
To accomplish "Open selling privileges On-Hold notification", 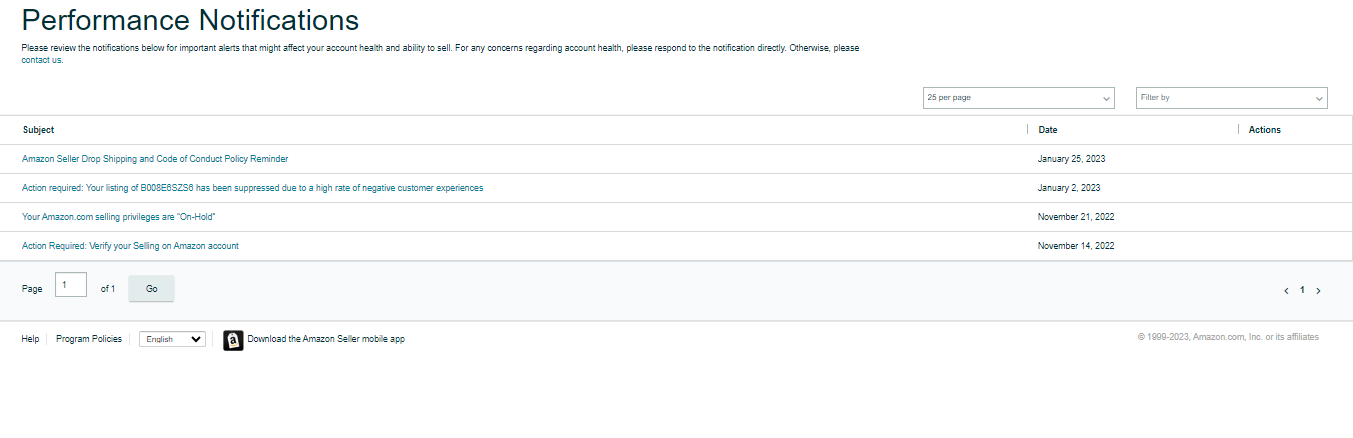I will [x=119, y=217].
